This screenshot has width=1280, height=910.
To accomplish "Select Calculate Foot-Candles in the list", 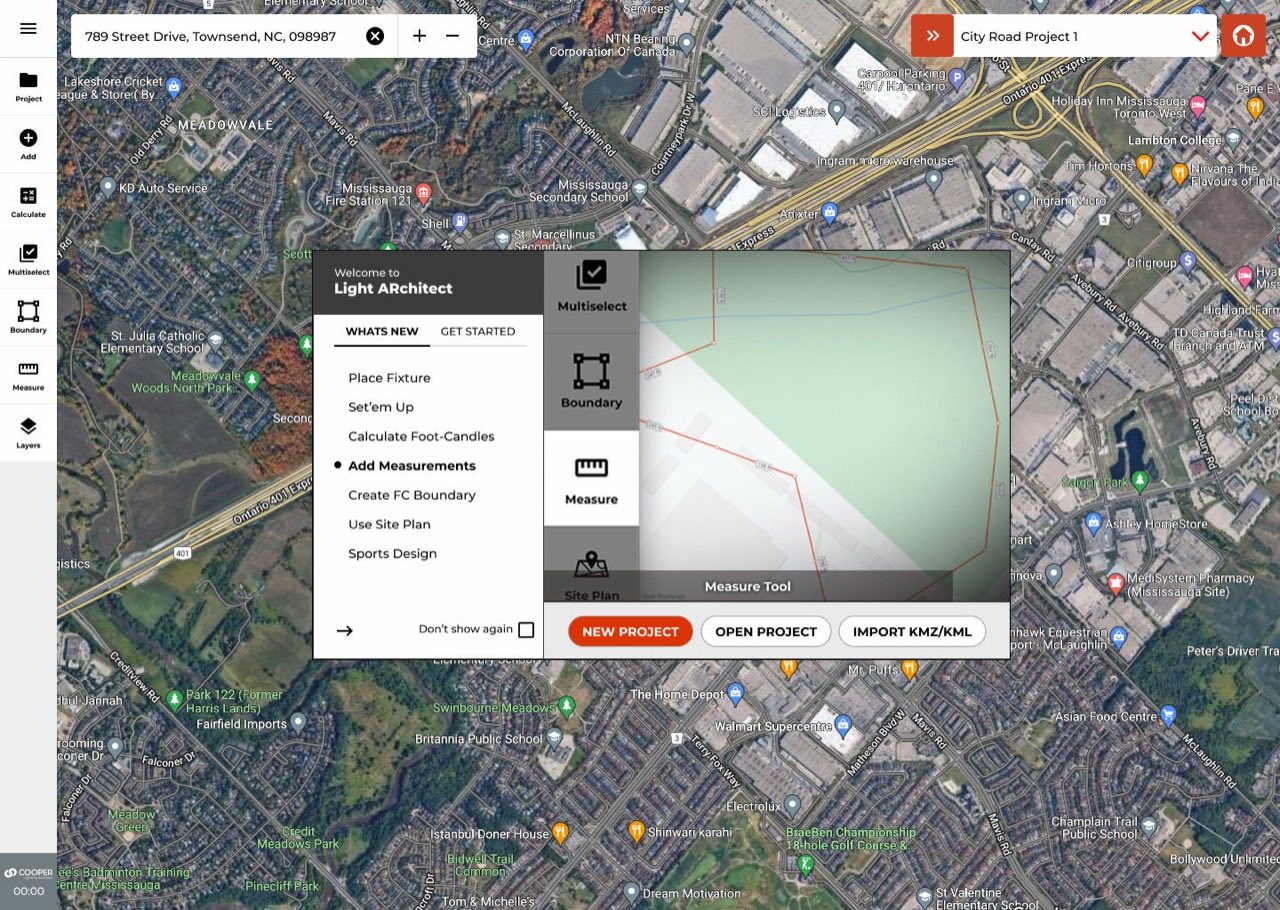I will 421,436.
